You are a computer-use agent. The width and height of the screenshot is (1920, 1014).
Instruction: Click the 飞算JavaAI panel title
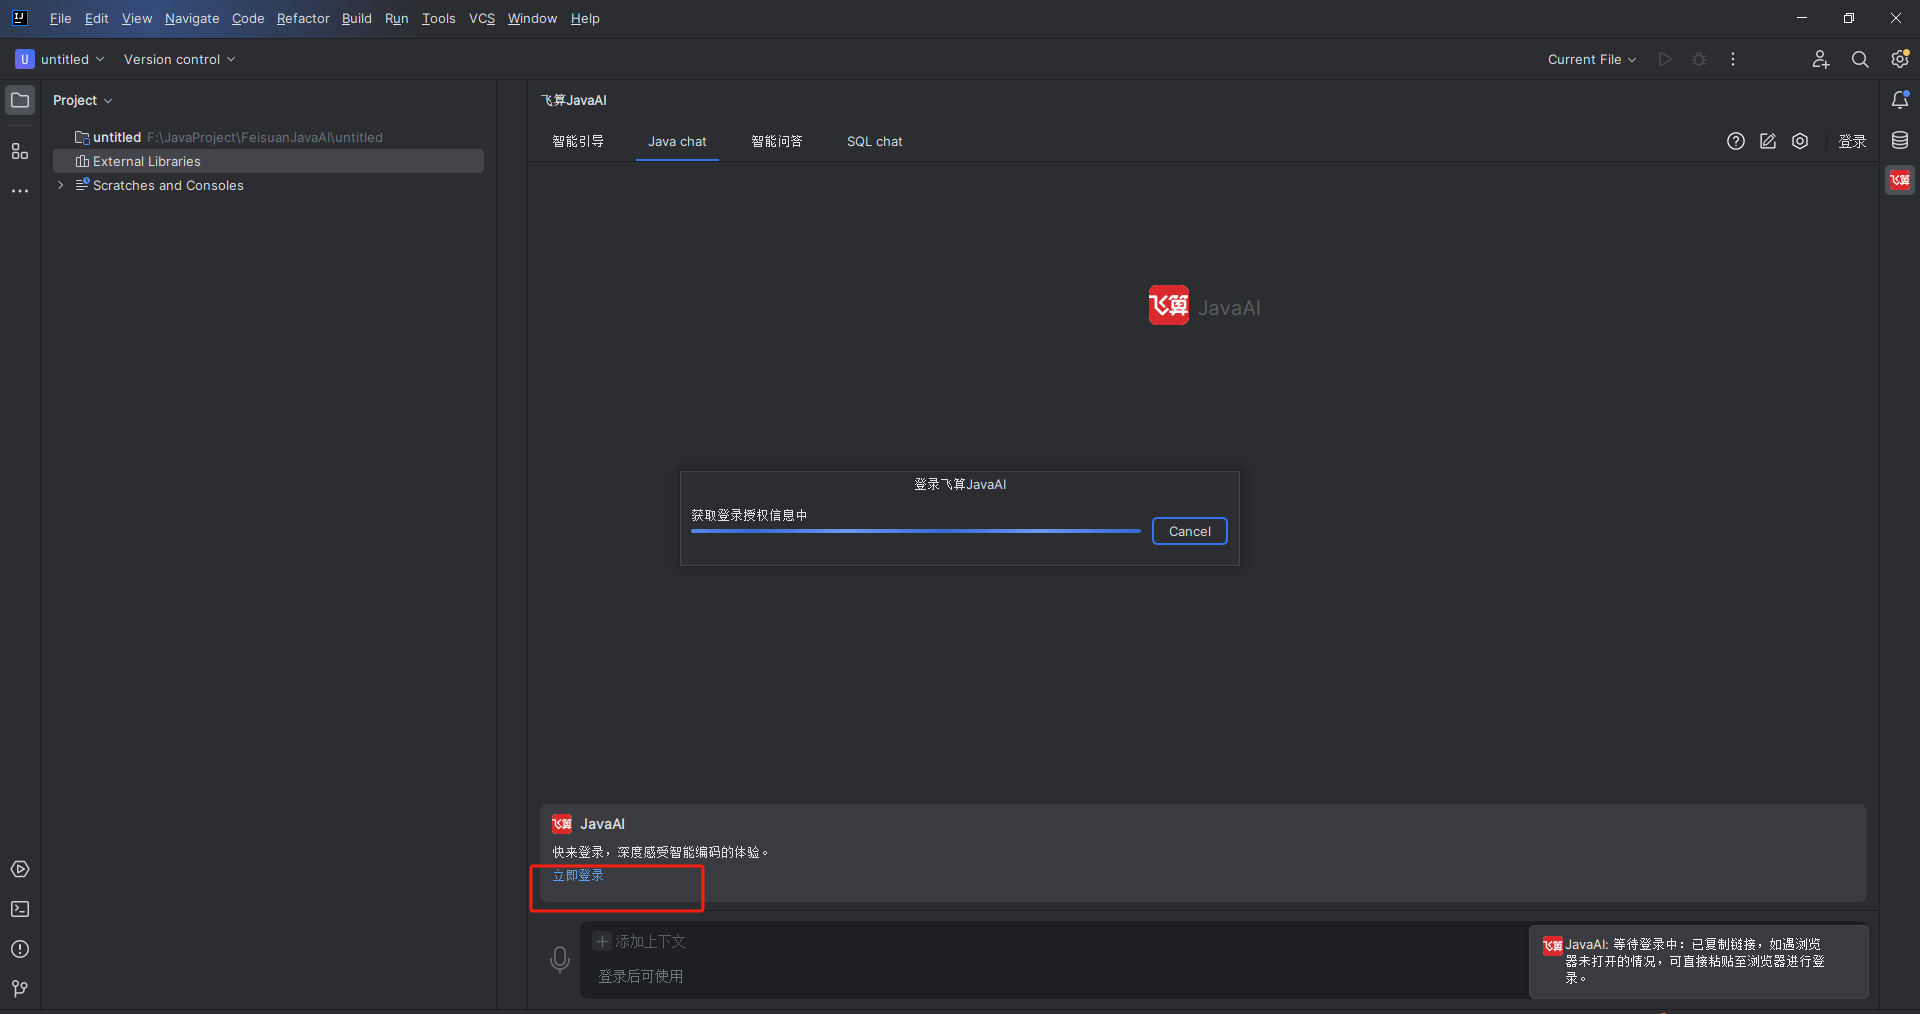574,100
